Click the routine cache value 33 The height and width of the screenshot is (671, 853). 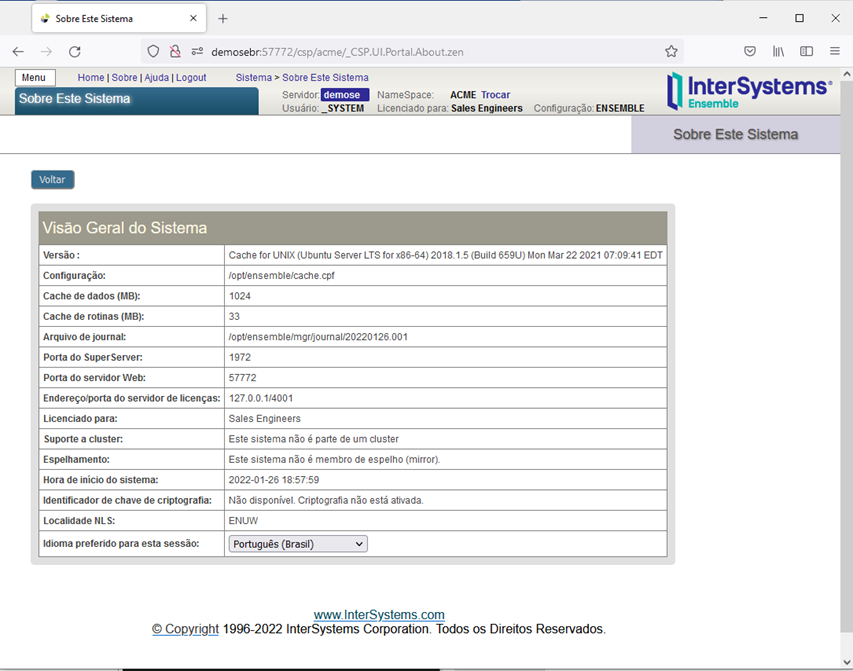[234, 317]
